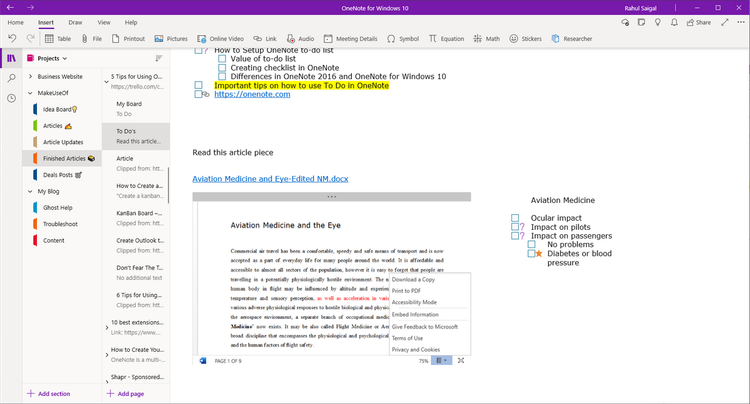Screen dimensions: 750x404
Task: Attach a File via paperclip icon
Action: [91, 39]
